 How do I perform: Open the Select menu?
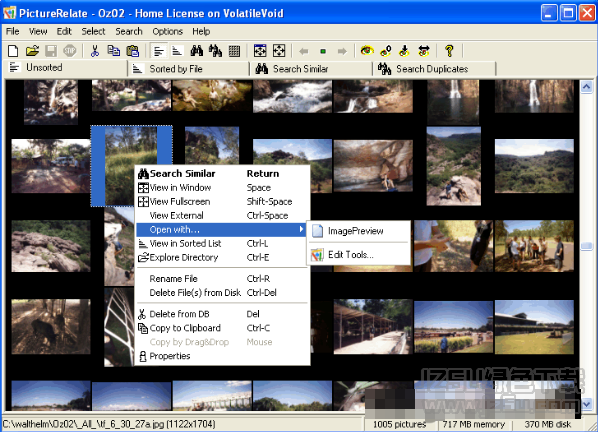pos(93,31)
